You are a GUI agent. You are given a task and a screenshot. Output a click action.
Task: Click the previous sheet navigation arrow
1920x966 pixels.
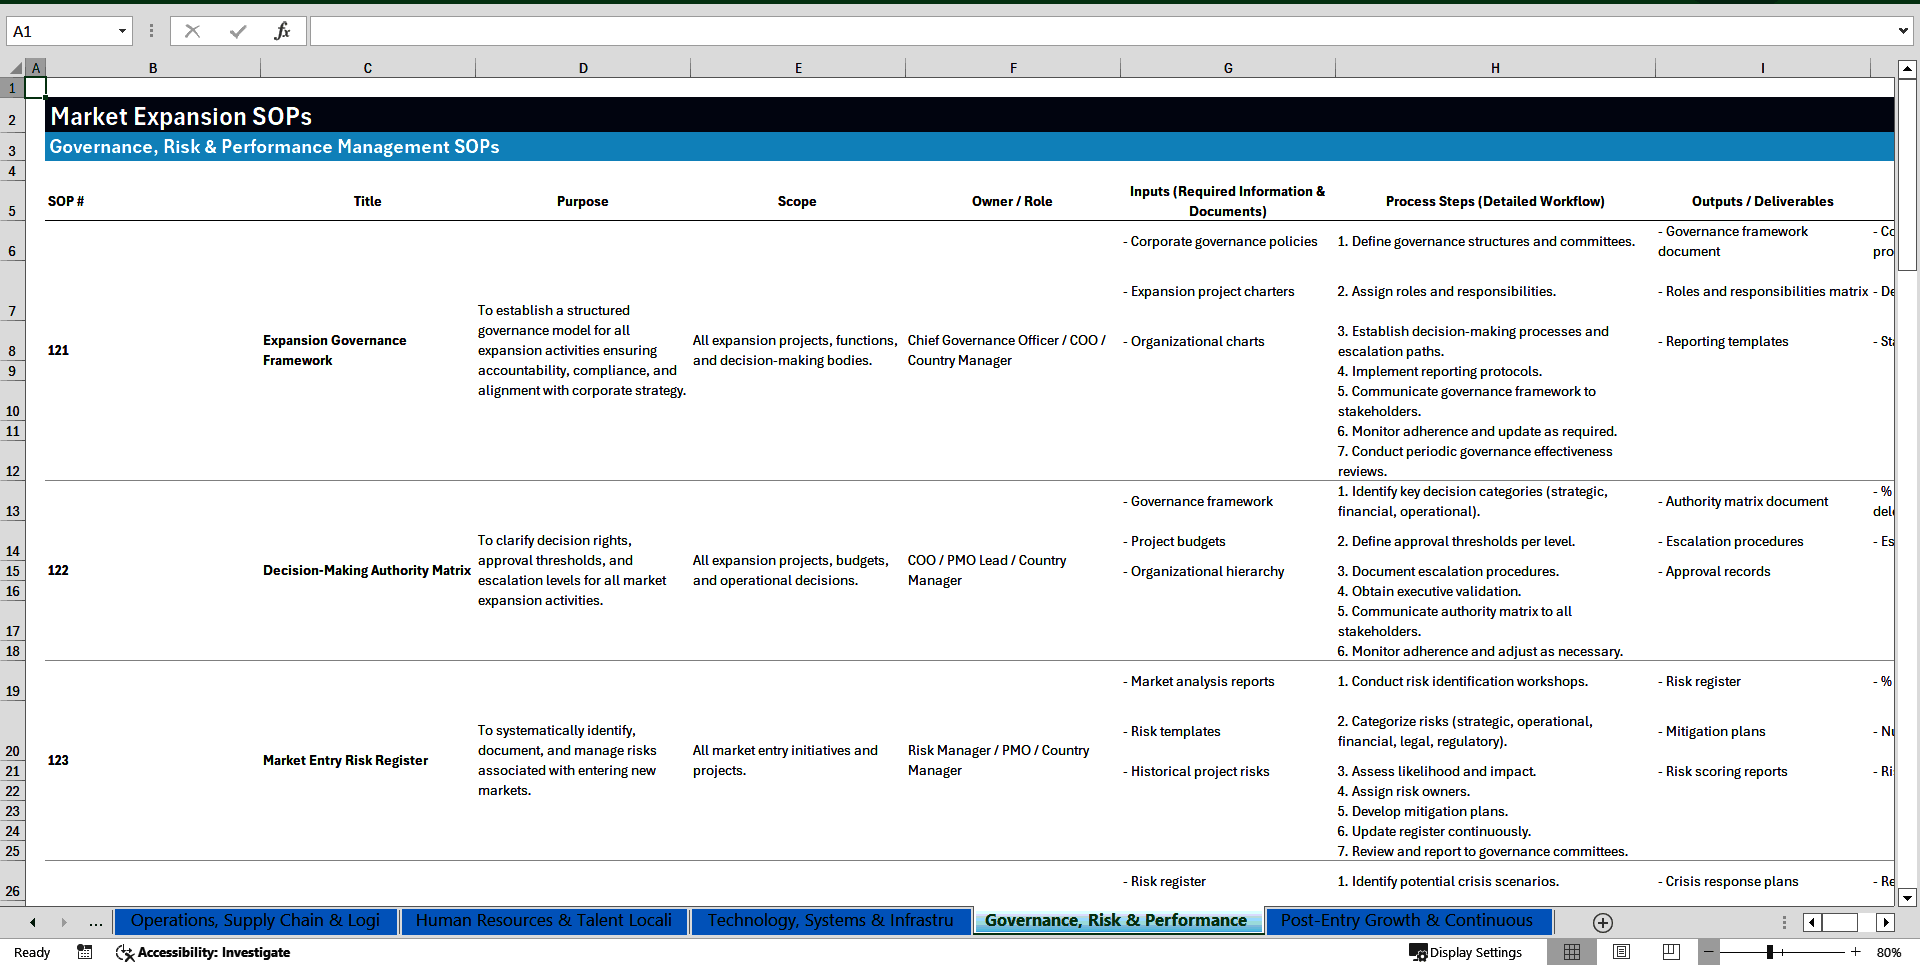coord(32,922)
